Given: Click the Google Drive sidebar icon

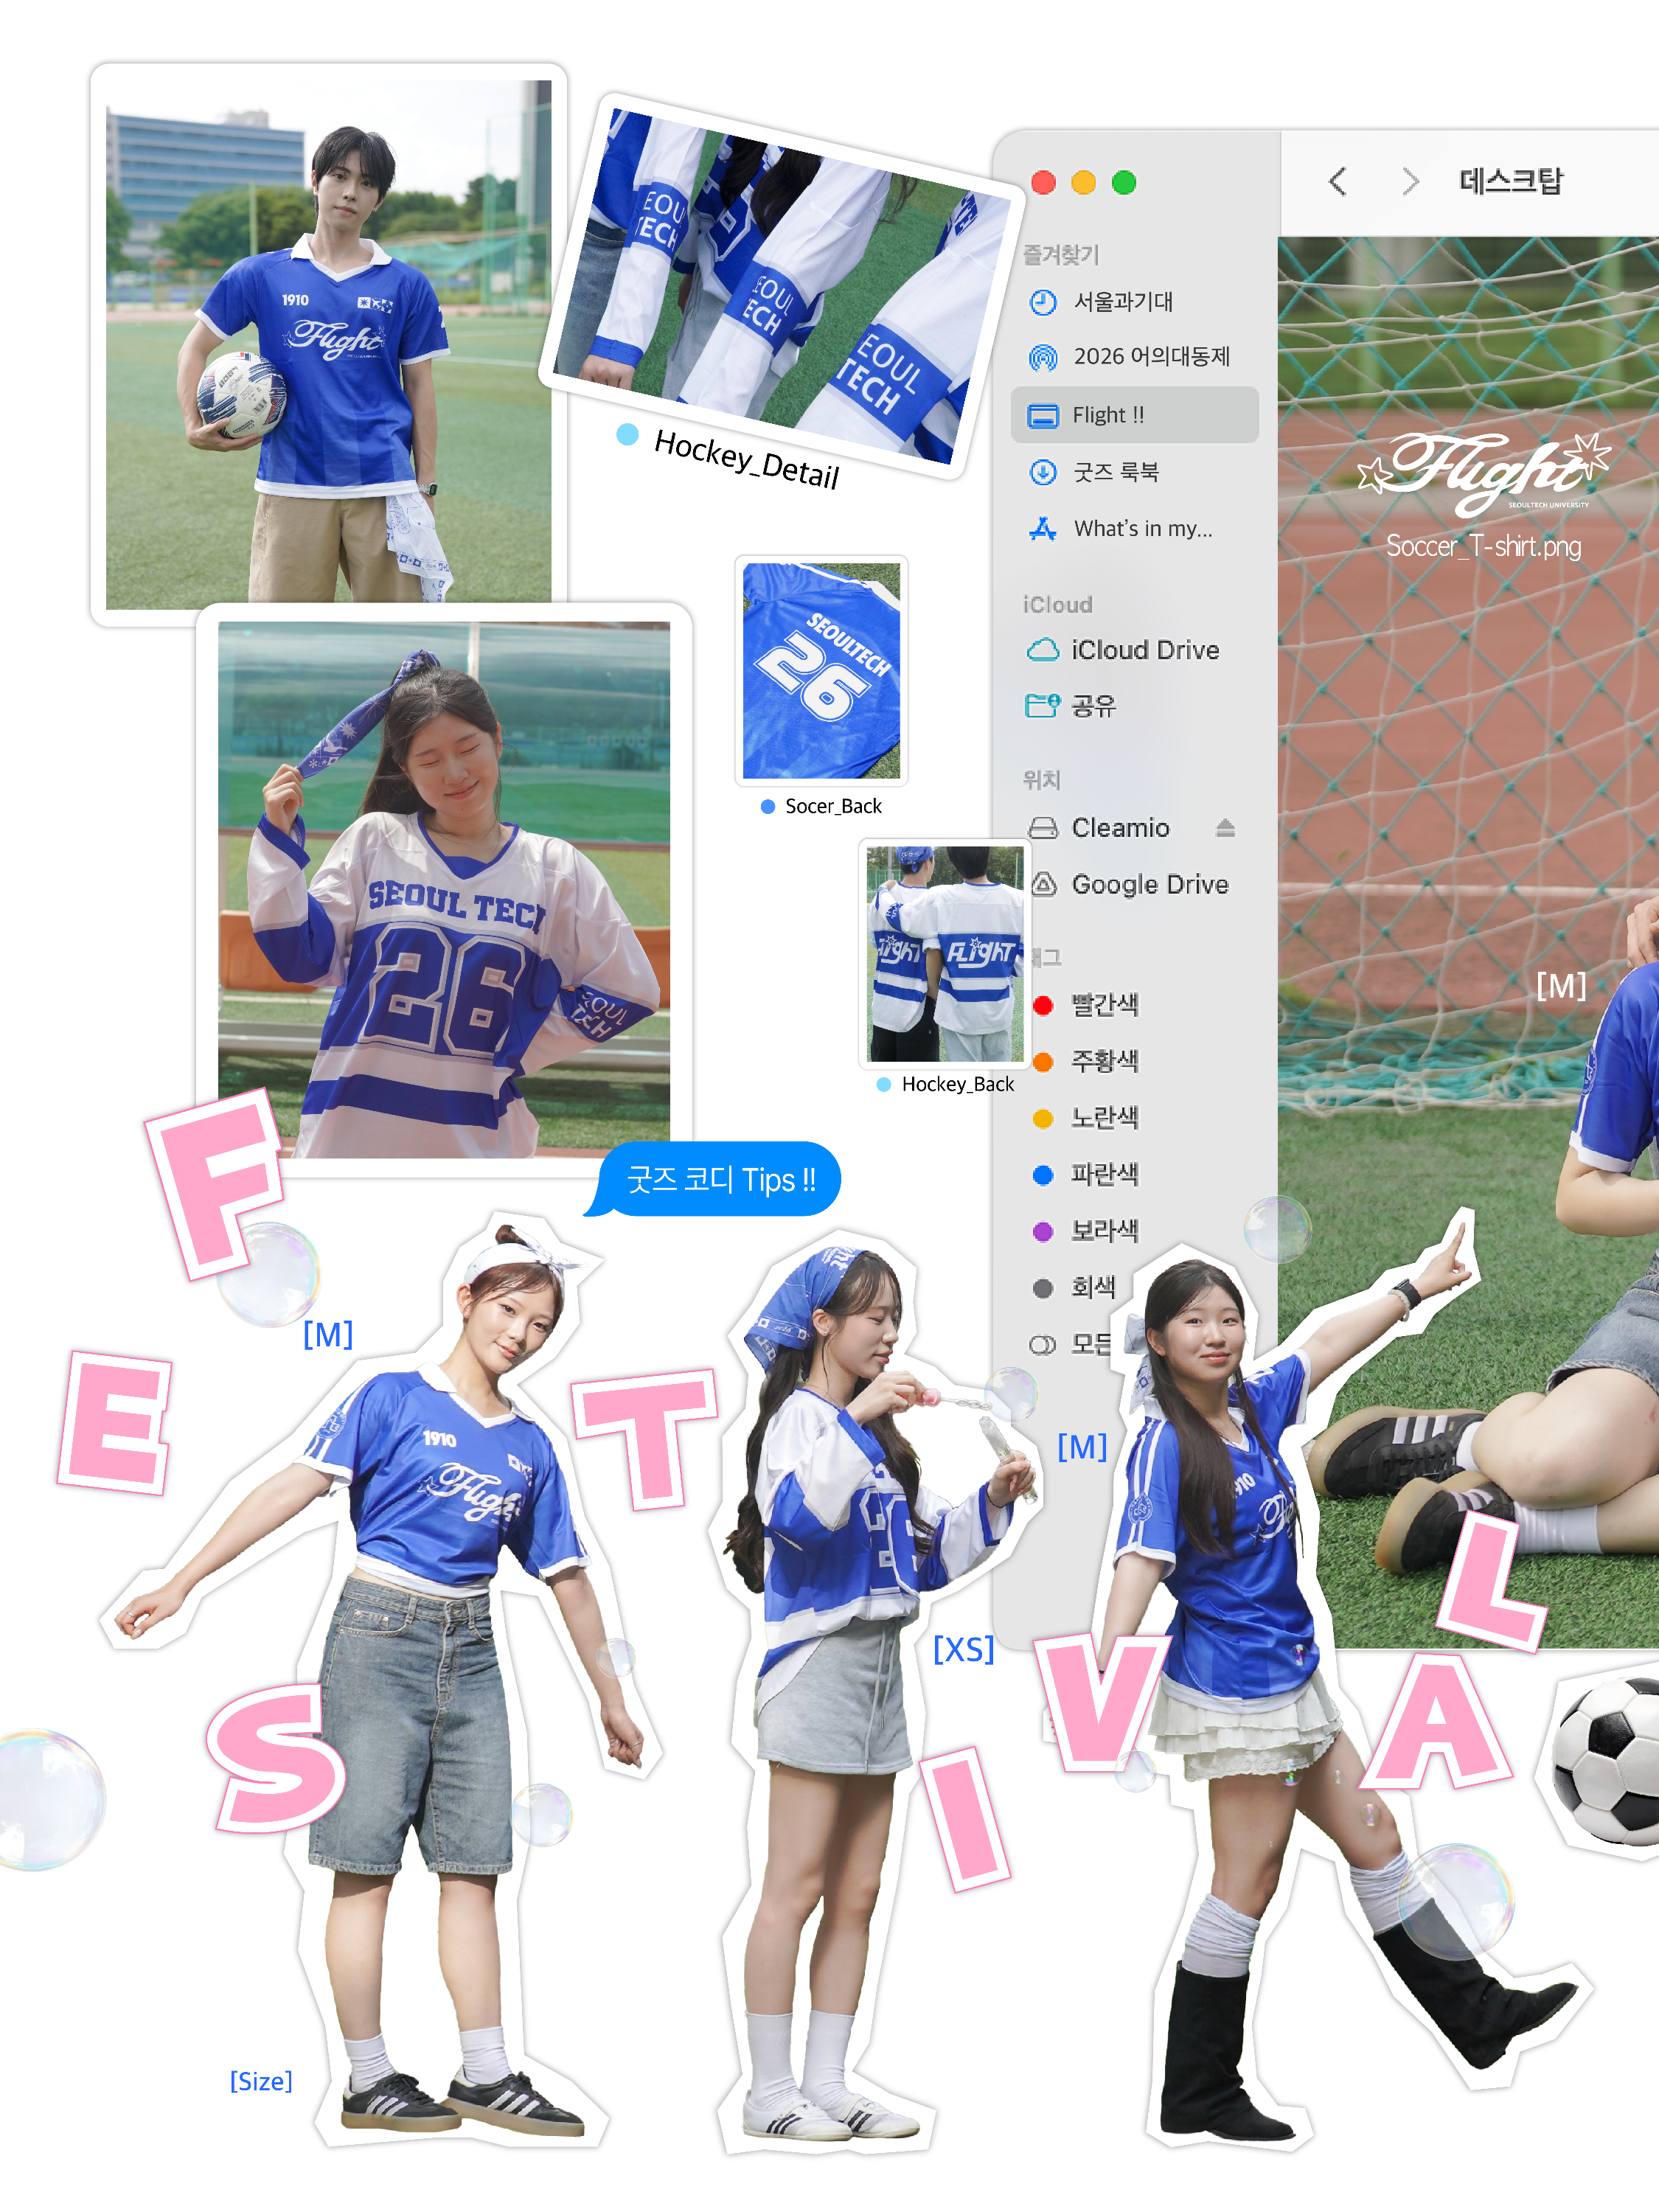Looking at the screenshot, I should click(x=1044, y=884).
